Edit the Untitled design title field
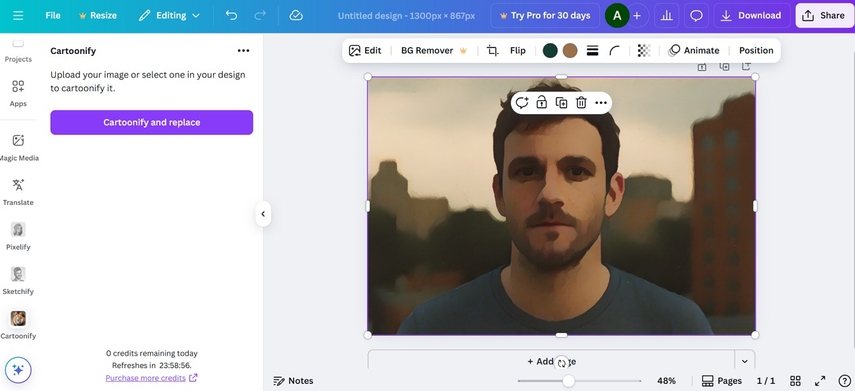 pos(406,15)
